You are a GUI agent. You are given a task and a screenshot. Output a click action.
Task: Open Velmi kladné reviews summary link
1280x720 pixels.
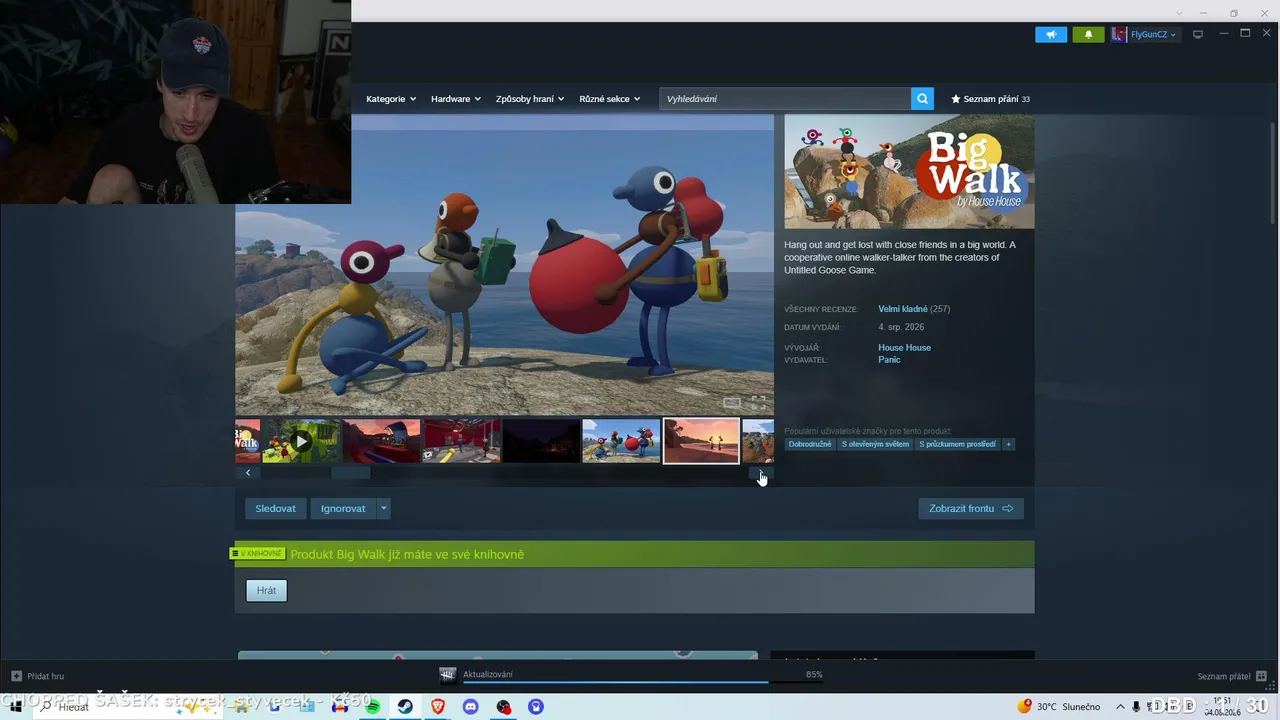903,309
